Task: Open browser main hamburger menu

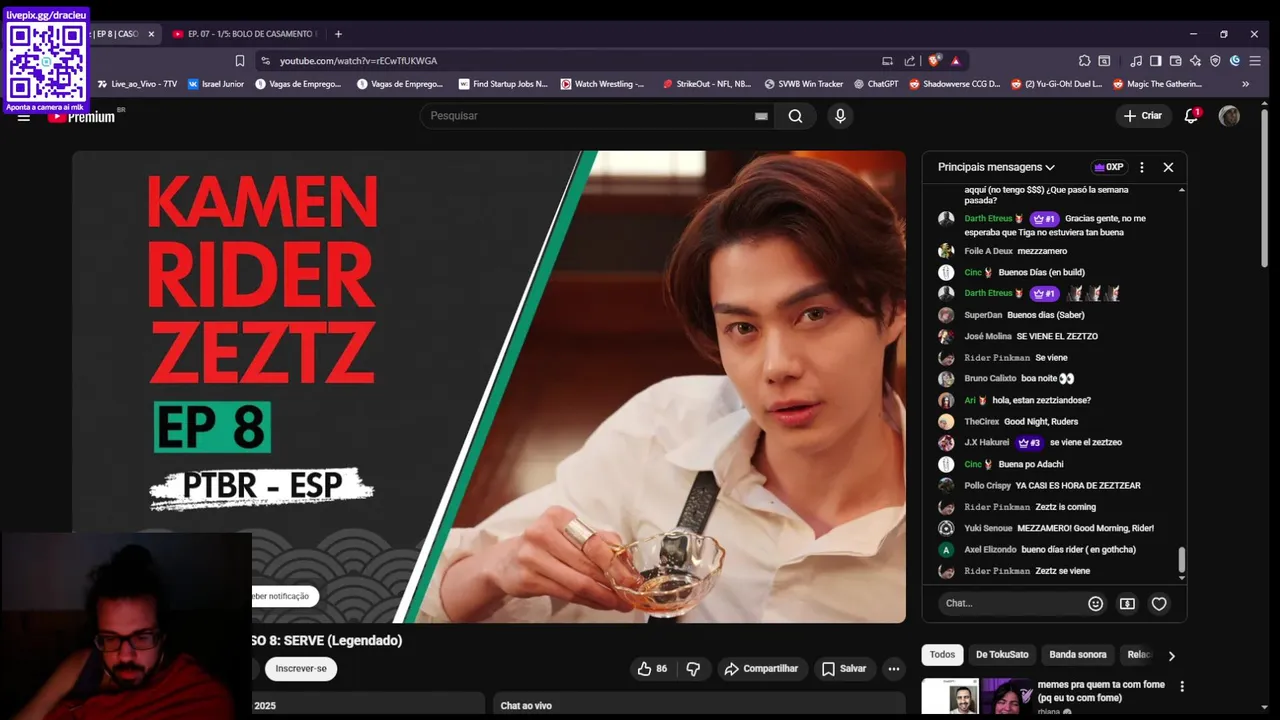Action: [1257, 61]
